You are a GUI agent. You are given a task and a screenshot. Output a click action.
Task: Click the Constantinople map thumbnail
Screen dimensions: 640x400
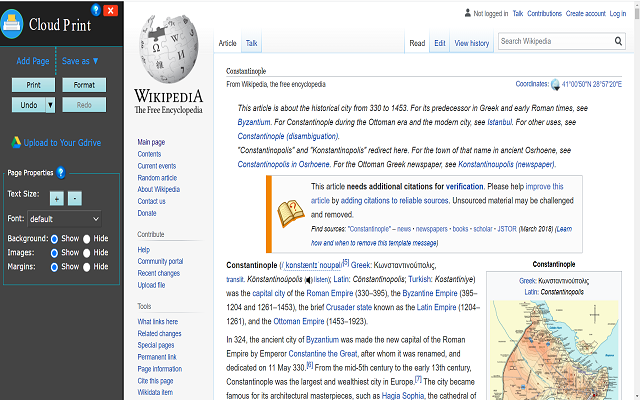point(555,350)
